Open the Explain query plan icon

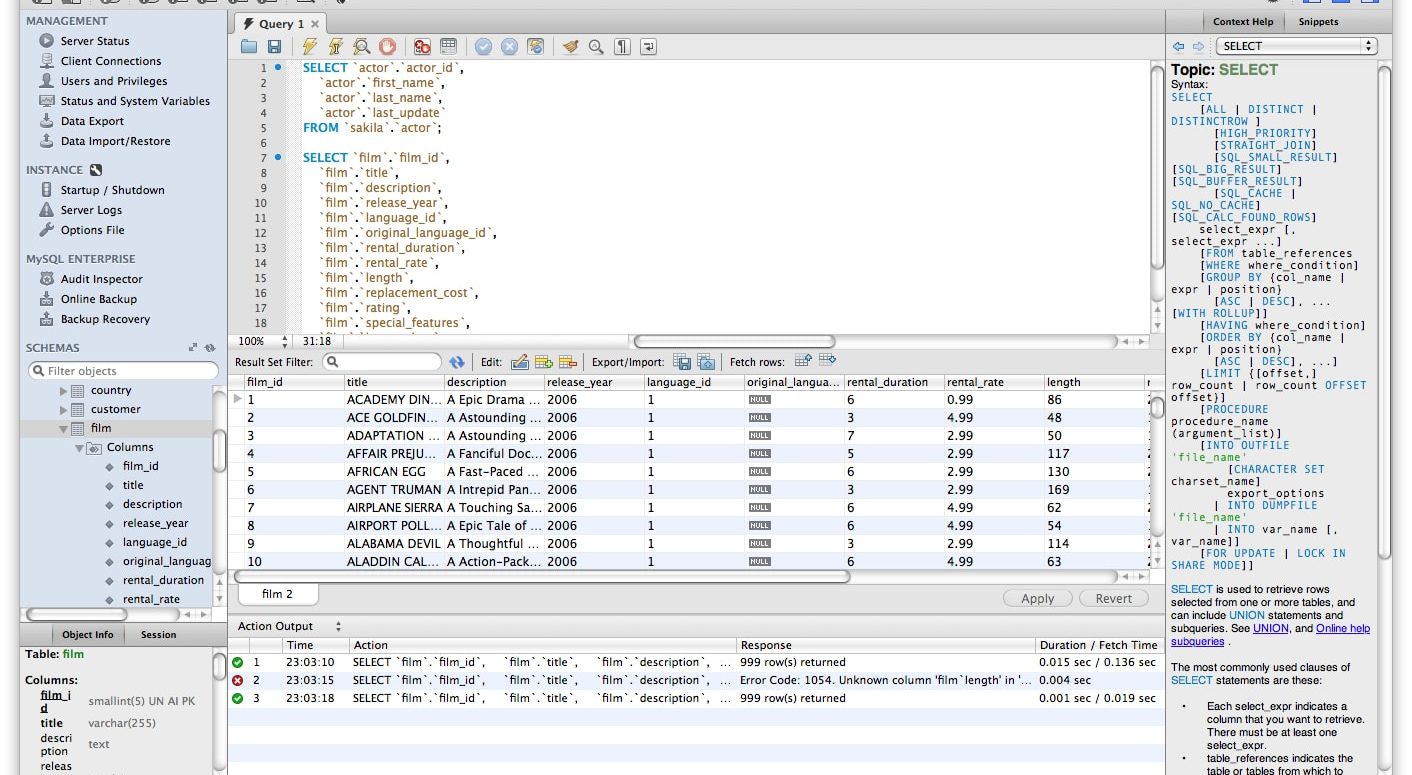coord(361,46)
